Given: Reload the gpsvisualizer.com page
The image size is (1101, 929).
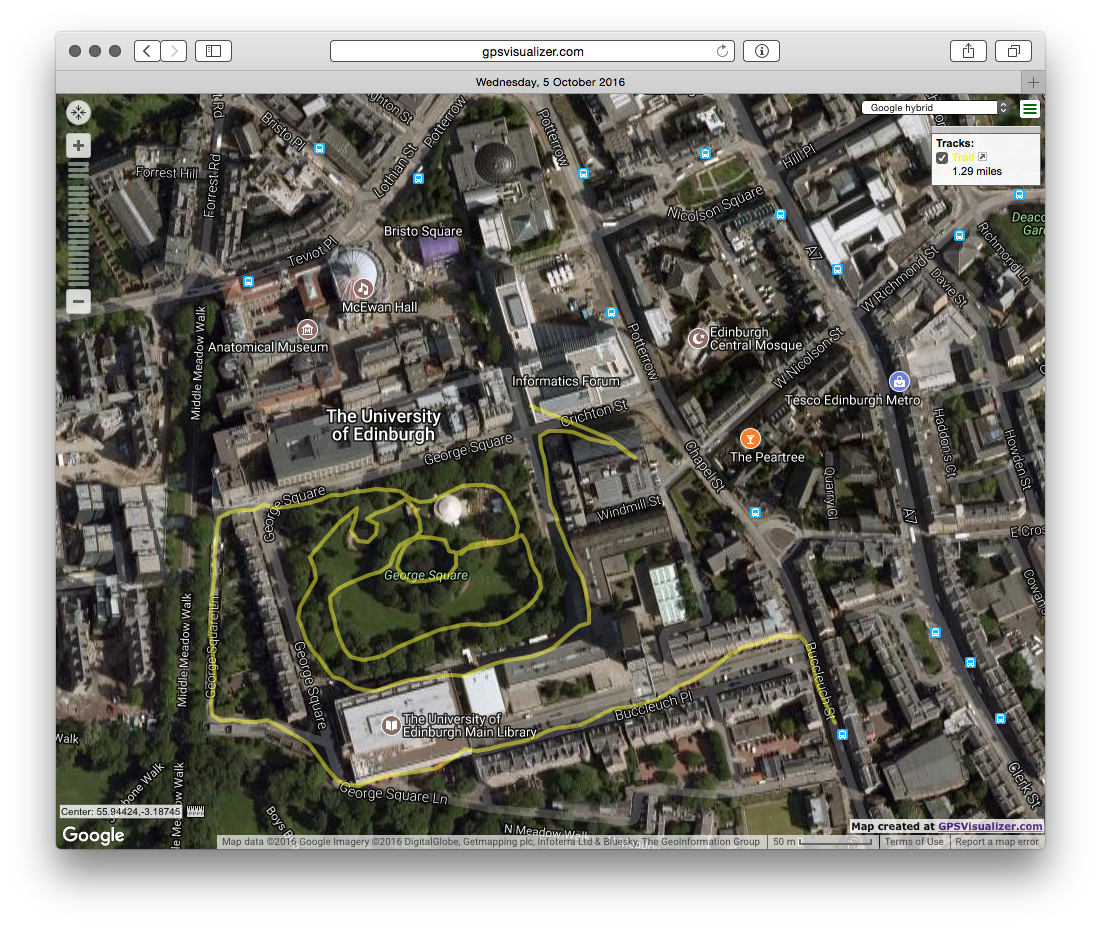Looking at the screenshot, I should (722, 51).
